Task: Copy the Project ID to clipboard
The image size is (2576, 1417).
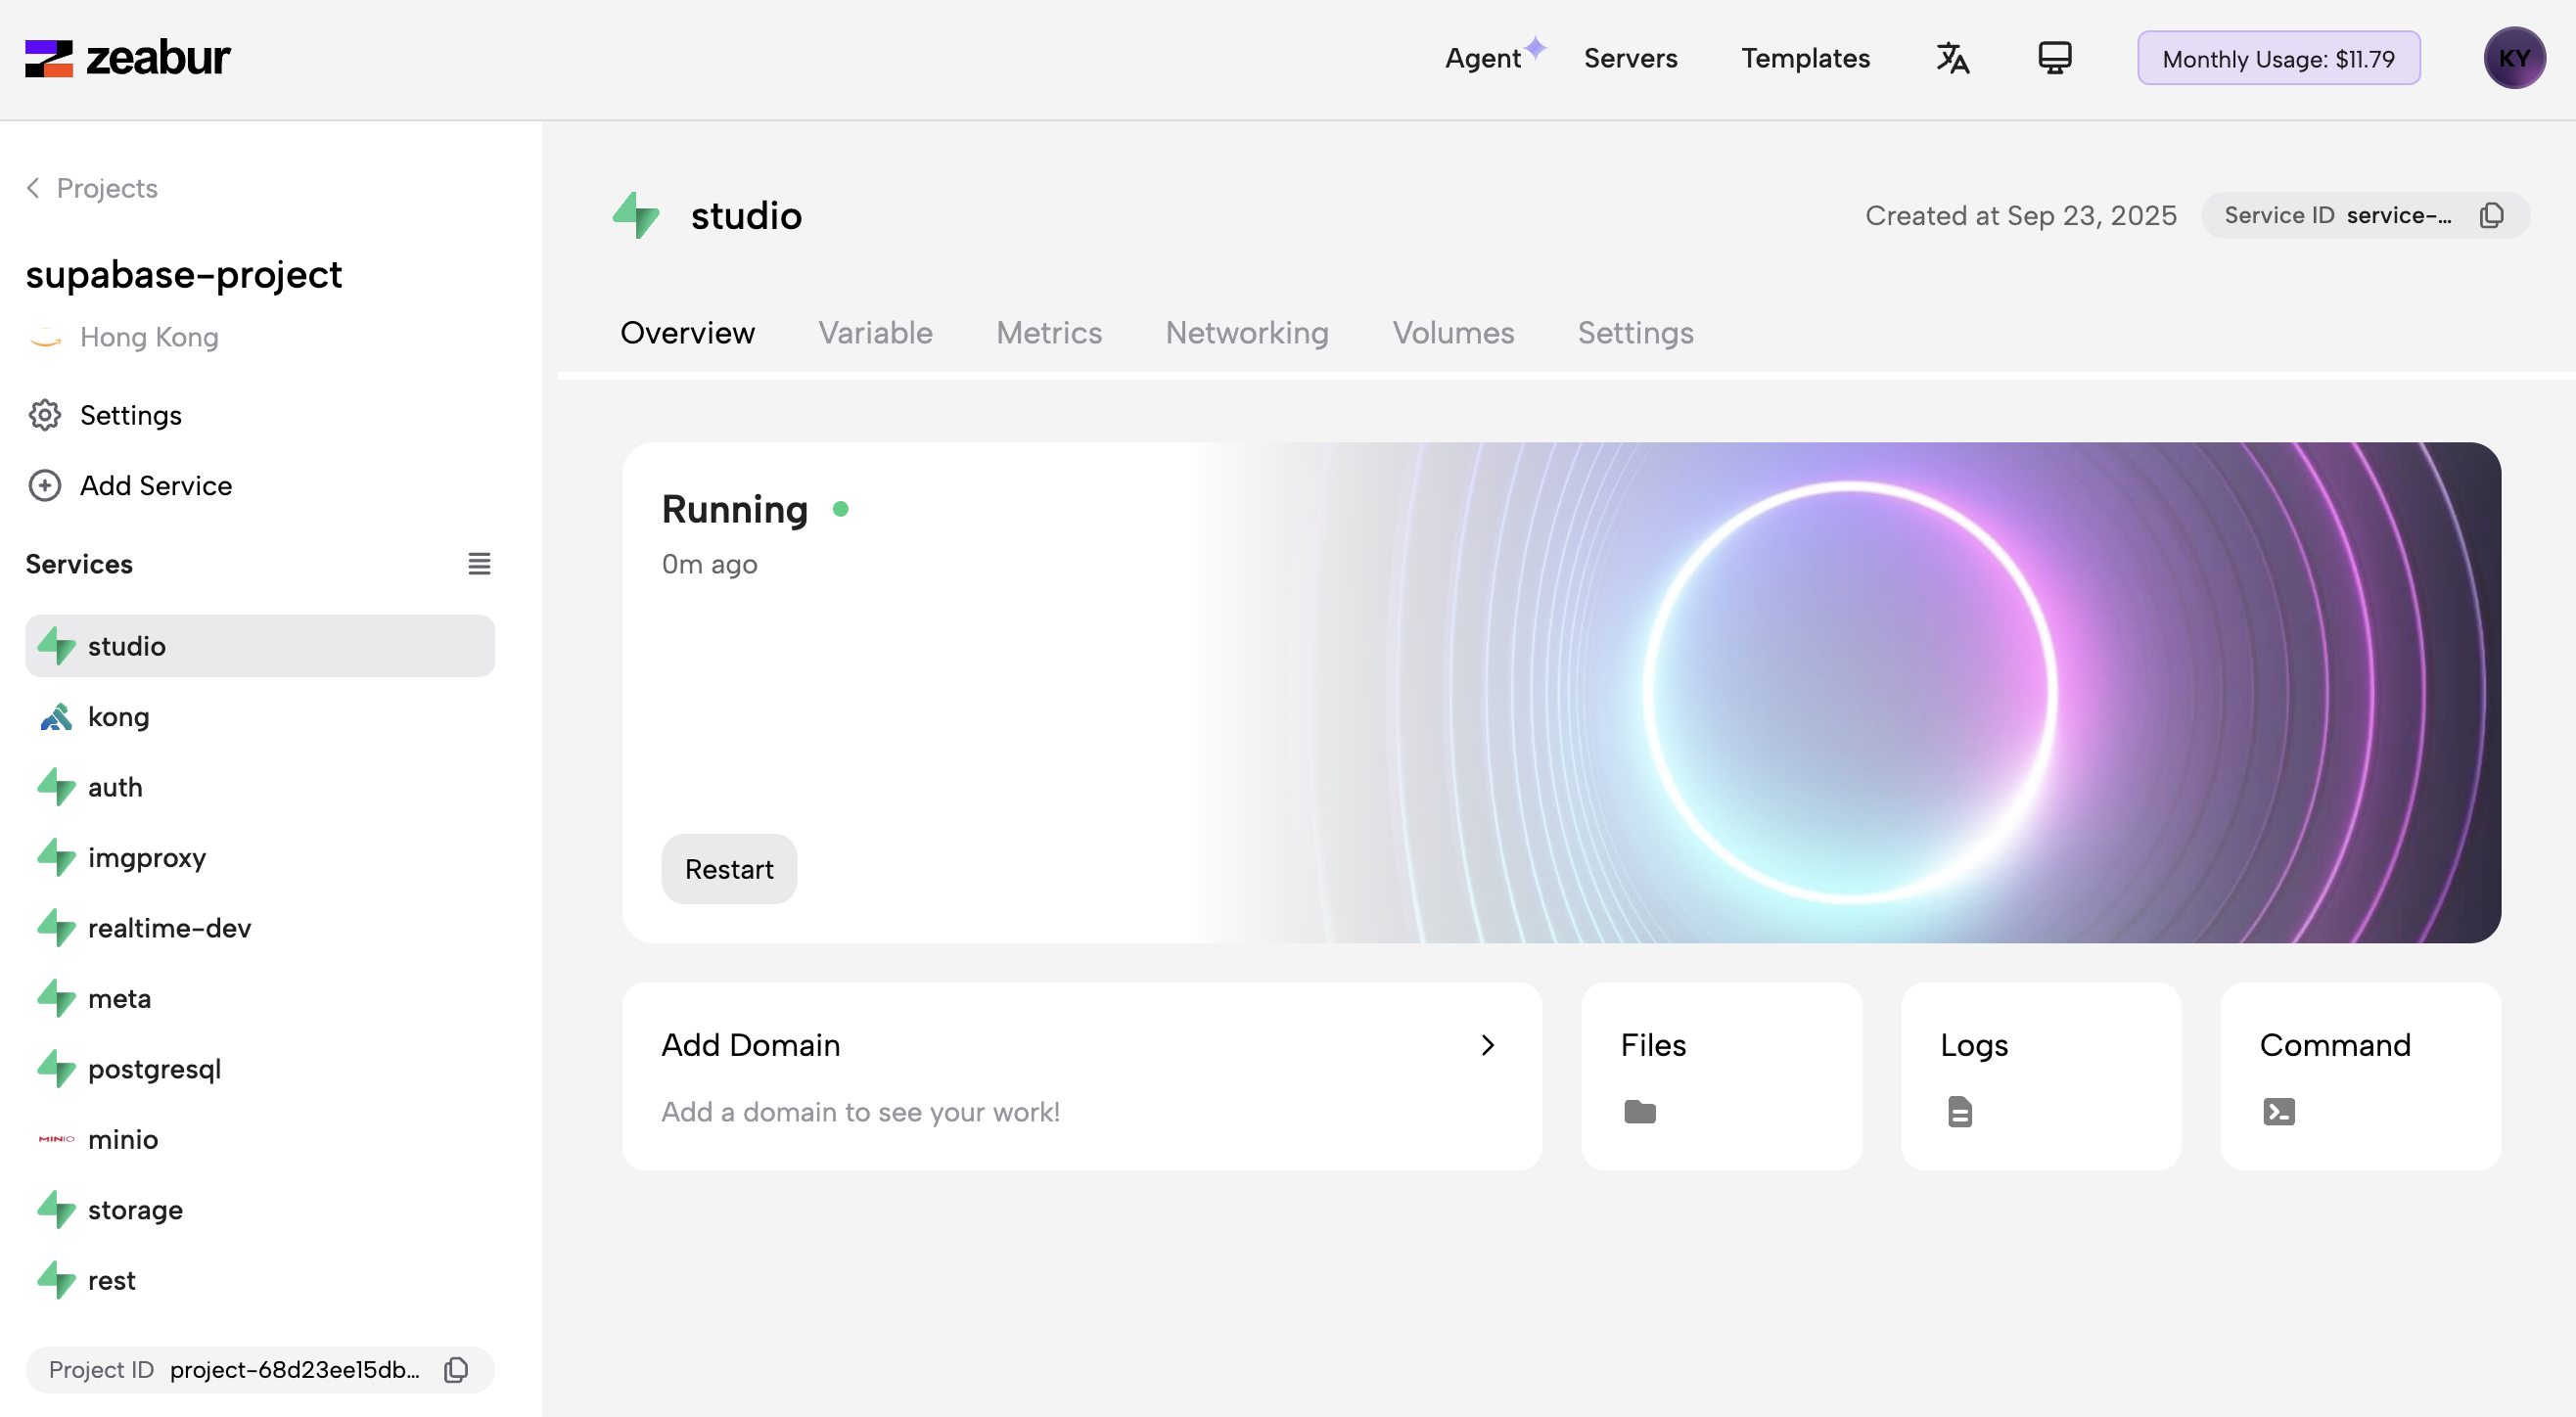Action: pyautogui.click(x=456, y=1369)
